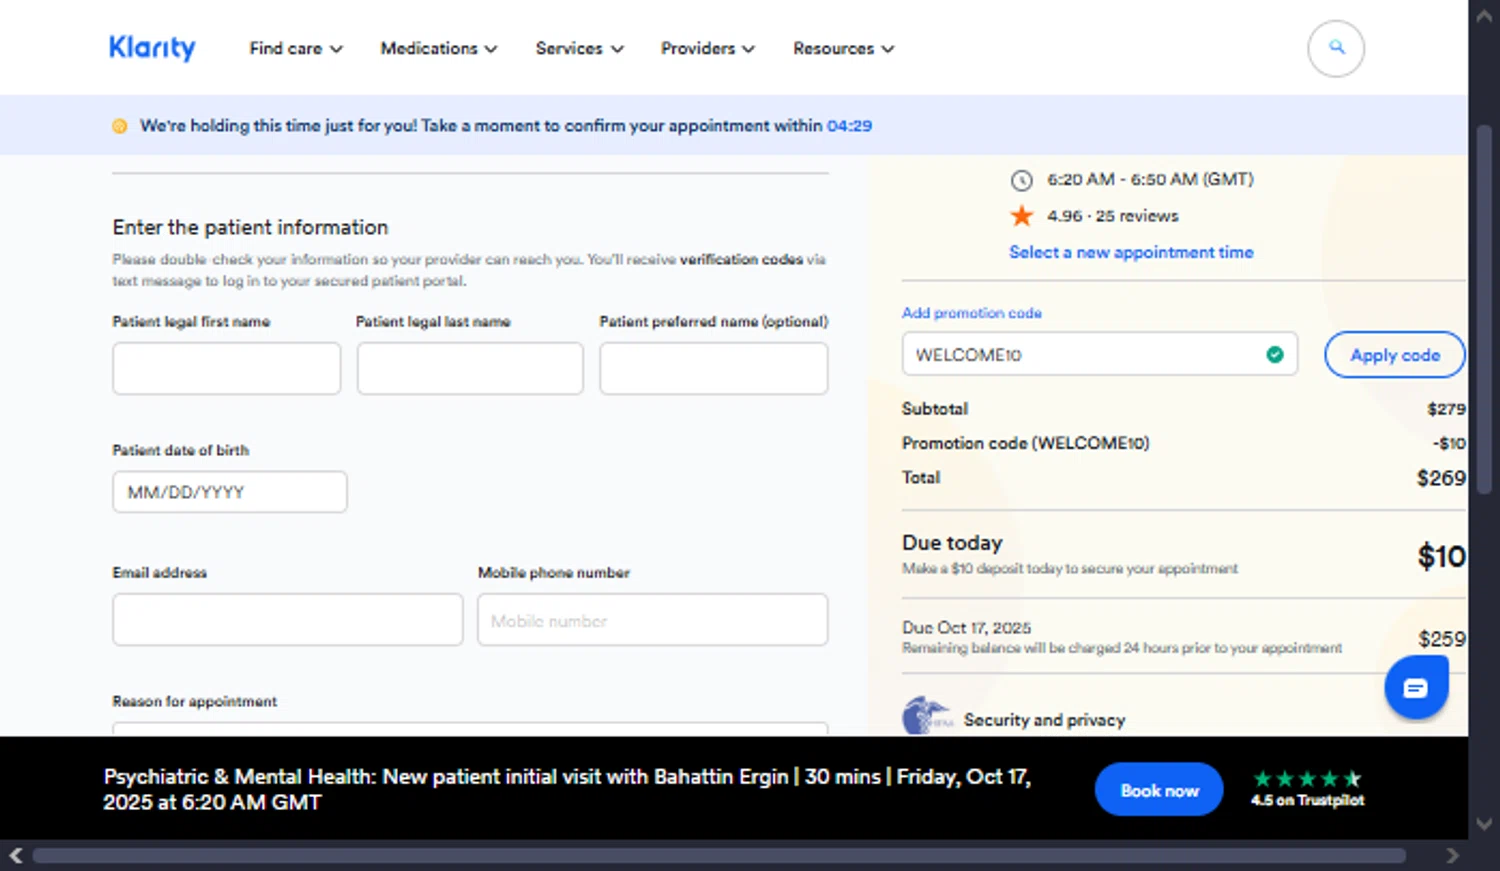Image resolution: width=1500 pixels, height=871 pixels.
Task: Click the clock icon beside appointment time
Action: pos(1021,180)
